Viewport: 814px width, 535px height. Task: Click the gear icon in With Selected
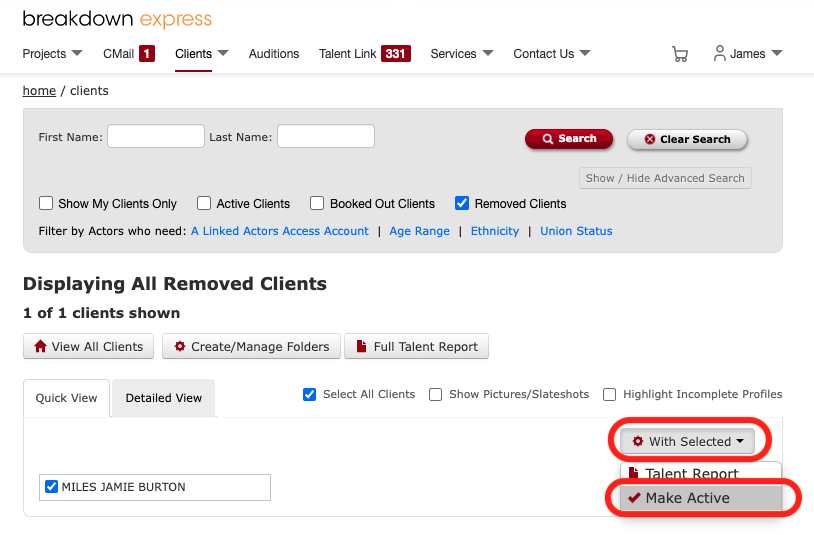[x=637, y=441]
